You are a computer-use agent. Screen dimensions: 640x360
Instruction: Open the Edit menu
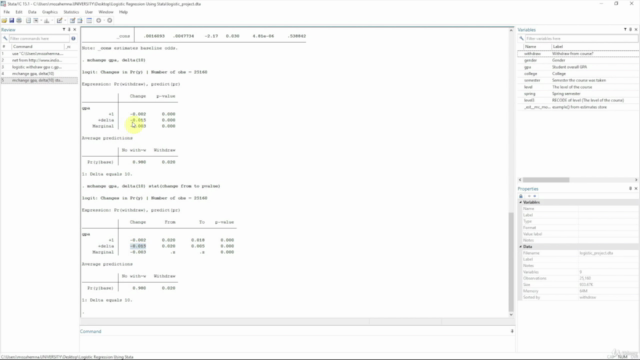(19, 12)
